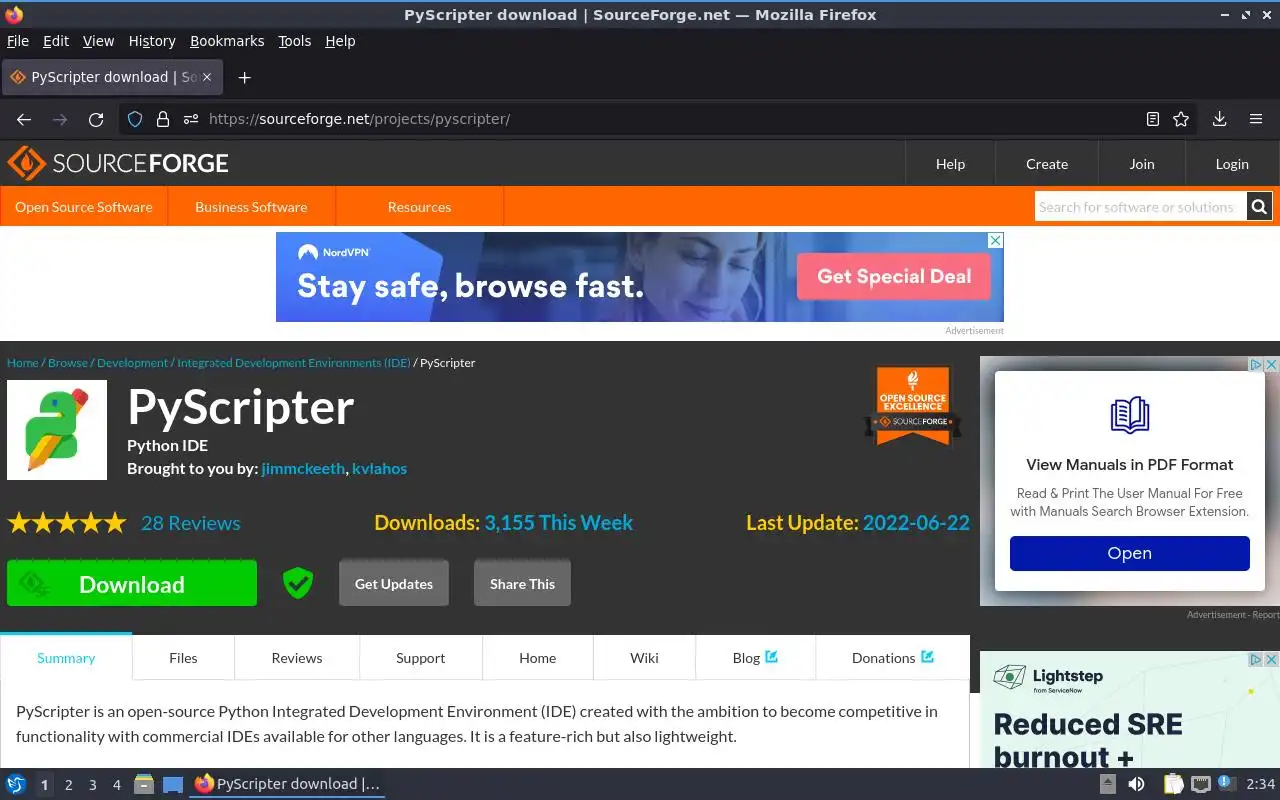Viewport: 1280px width, 800px height.
Task: Open the Firefox downloads arrow icon
Action: point(1219,119)
